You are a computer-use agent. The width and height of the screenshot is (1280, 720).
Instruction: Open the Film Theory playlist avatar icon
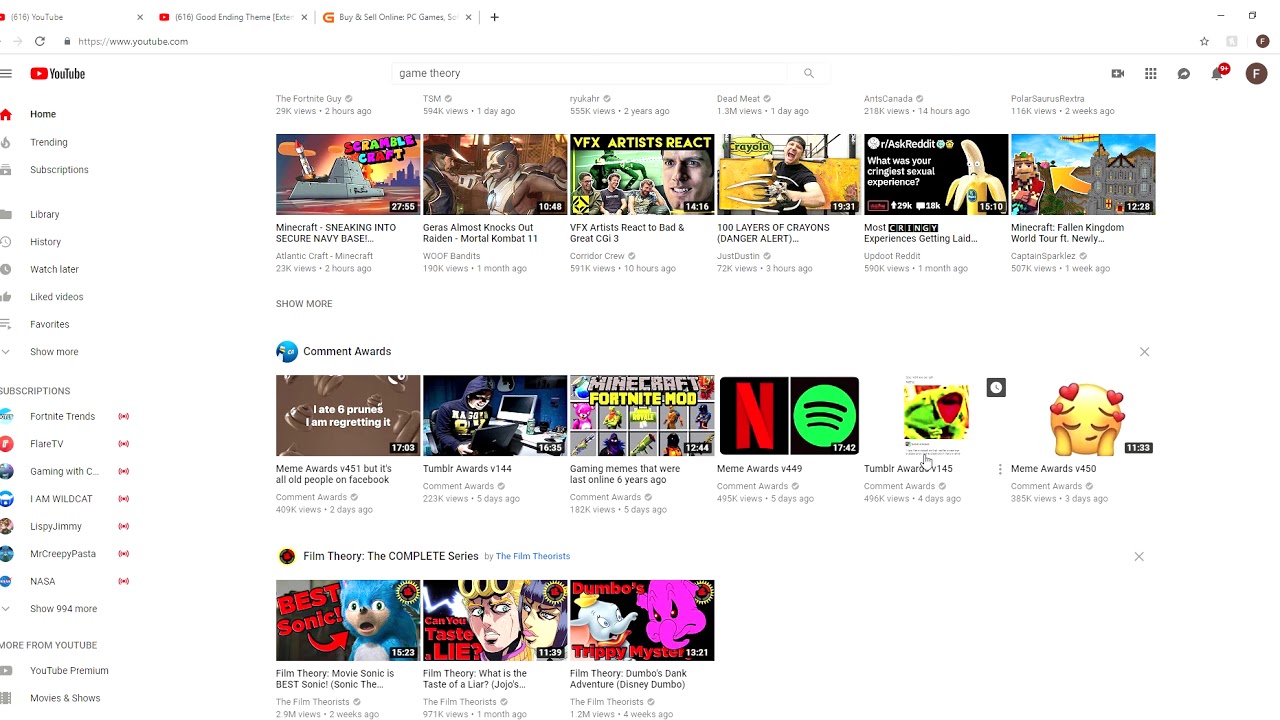click(x=287, y=556)
